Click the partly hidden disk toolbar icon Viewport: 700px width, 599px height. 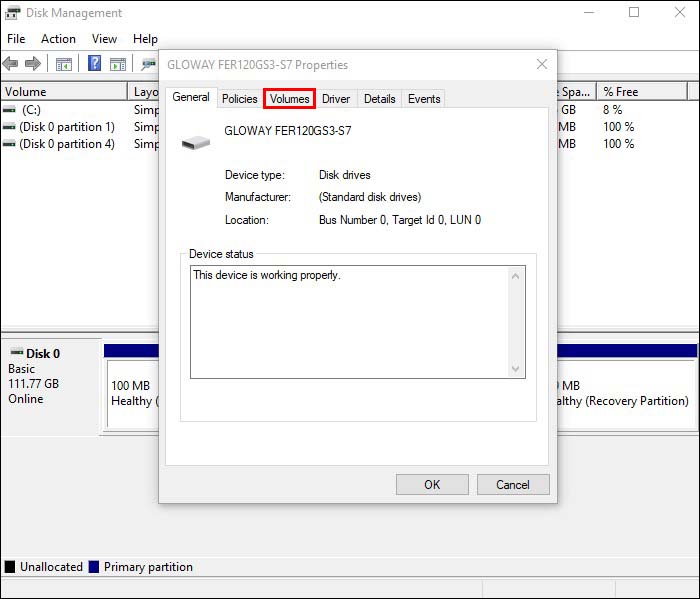[149, 64]
